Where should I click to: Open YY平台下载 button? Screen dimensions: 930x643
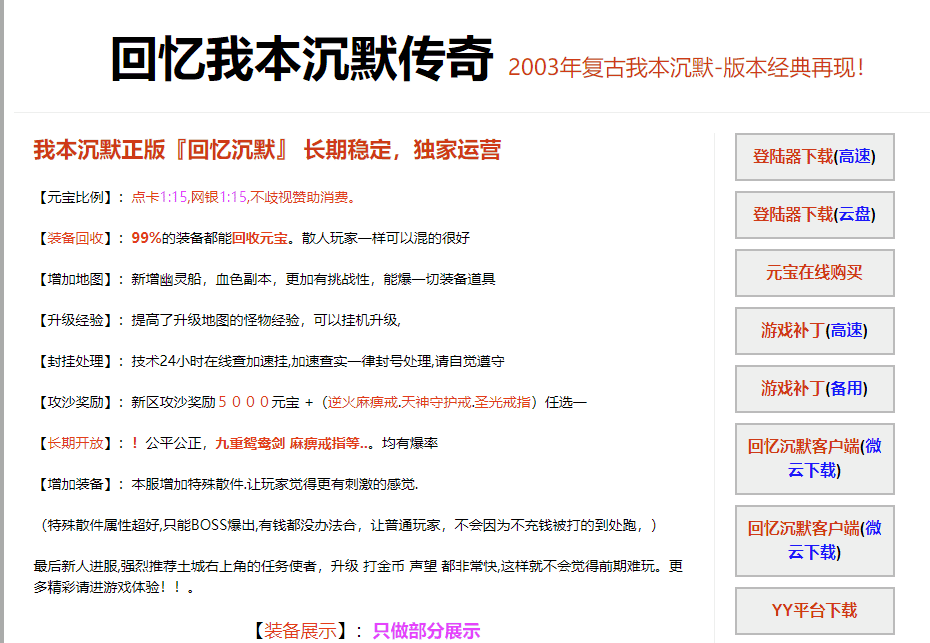pyautogui.click(x=814, y=610)
